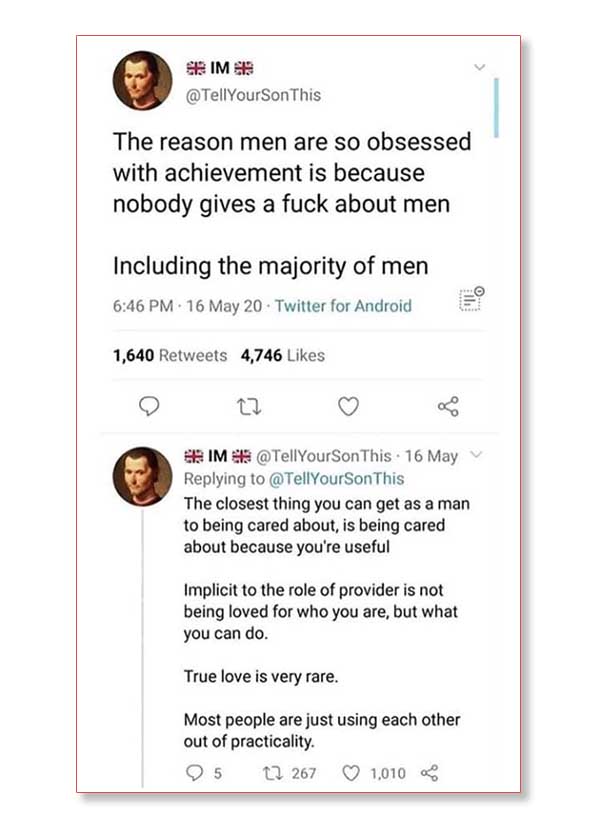Open the reply composer on the main tweet
This screenshot has height=819, width=600.
147,405
